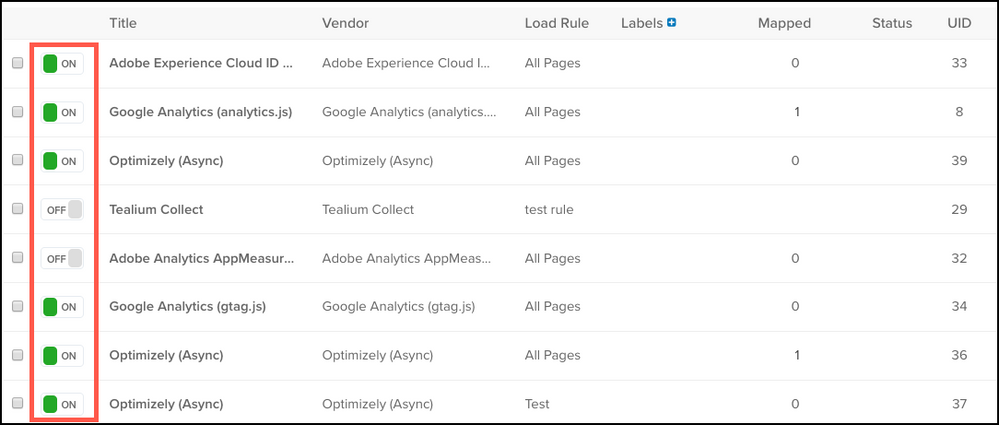999x425 pixels.
Task: Sort tags by the Load Rule column
Action: point(556,23)
